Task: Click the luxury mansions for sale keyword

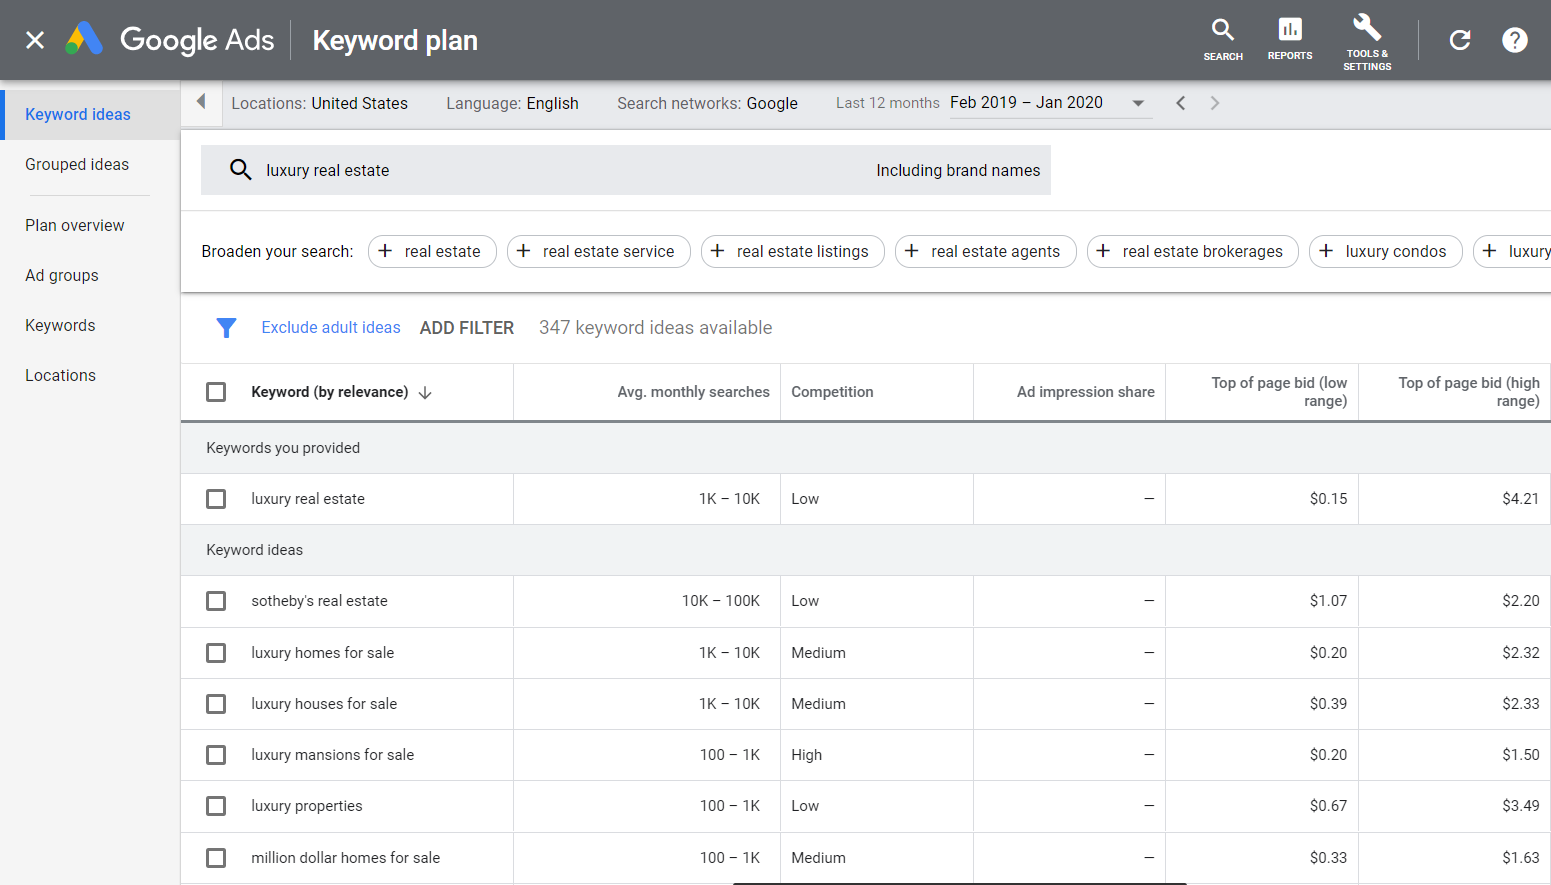Action: 332,755
